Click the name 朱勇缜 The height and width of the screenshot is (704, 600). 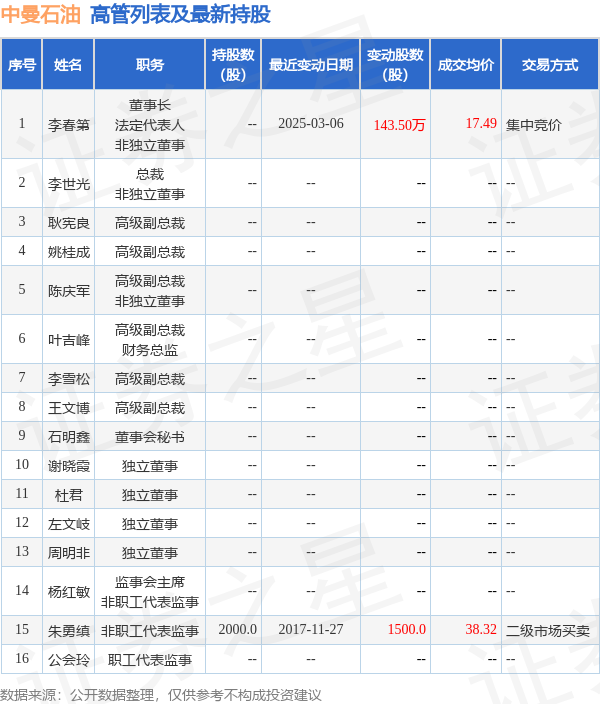click(x=69, y=631)
